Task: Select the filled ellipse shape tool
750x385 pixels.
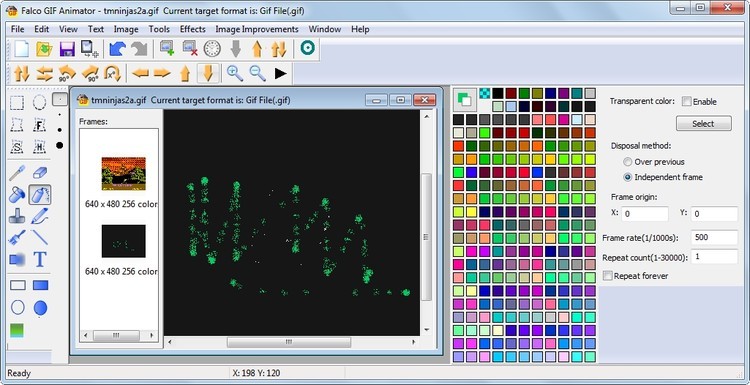Action: (x=41, y=308)
